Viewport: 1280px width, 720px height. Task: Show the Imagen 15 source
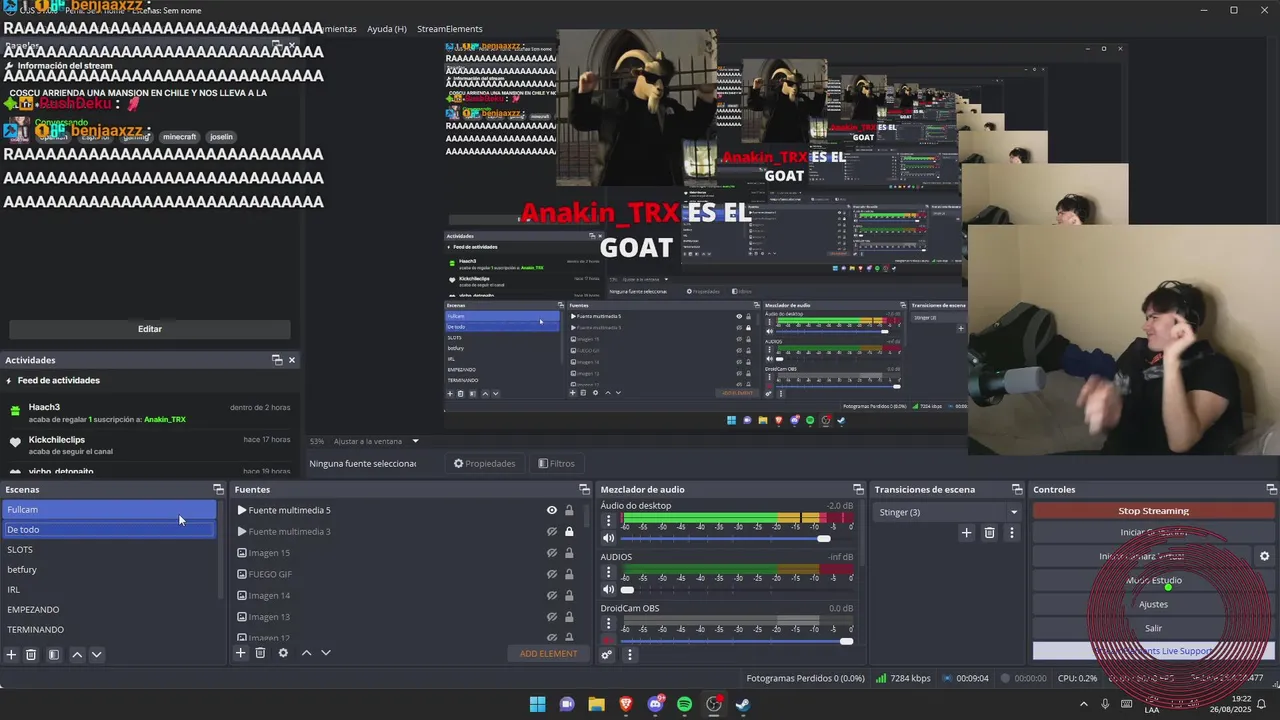tap(552, 553)
